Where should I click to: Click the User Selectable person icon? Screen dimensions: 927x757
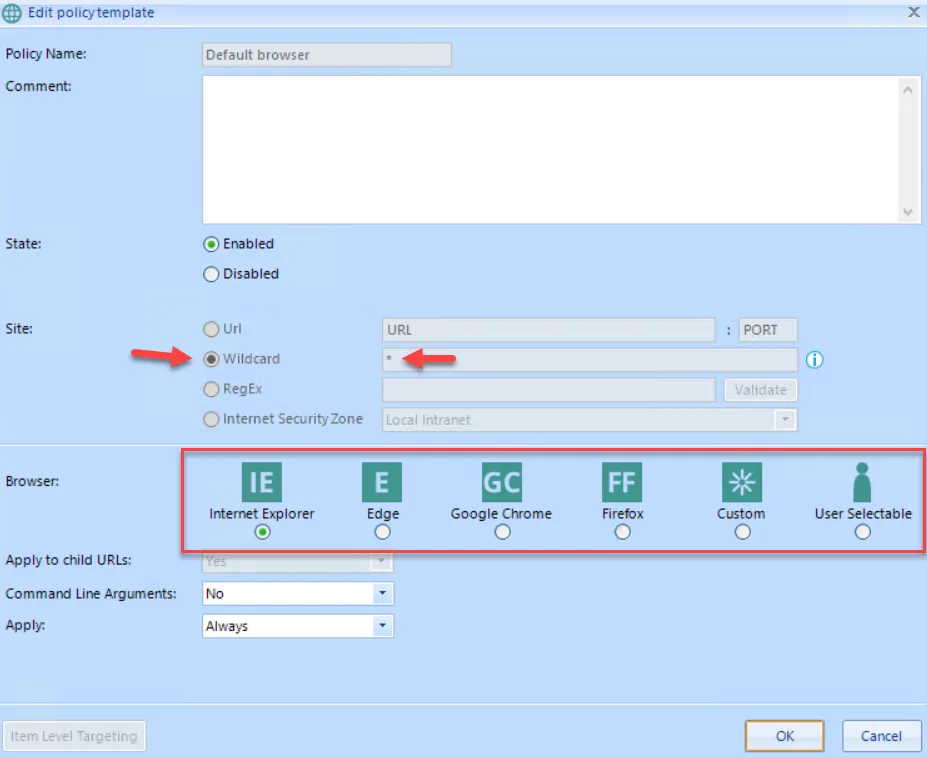(862, 482)
